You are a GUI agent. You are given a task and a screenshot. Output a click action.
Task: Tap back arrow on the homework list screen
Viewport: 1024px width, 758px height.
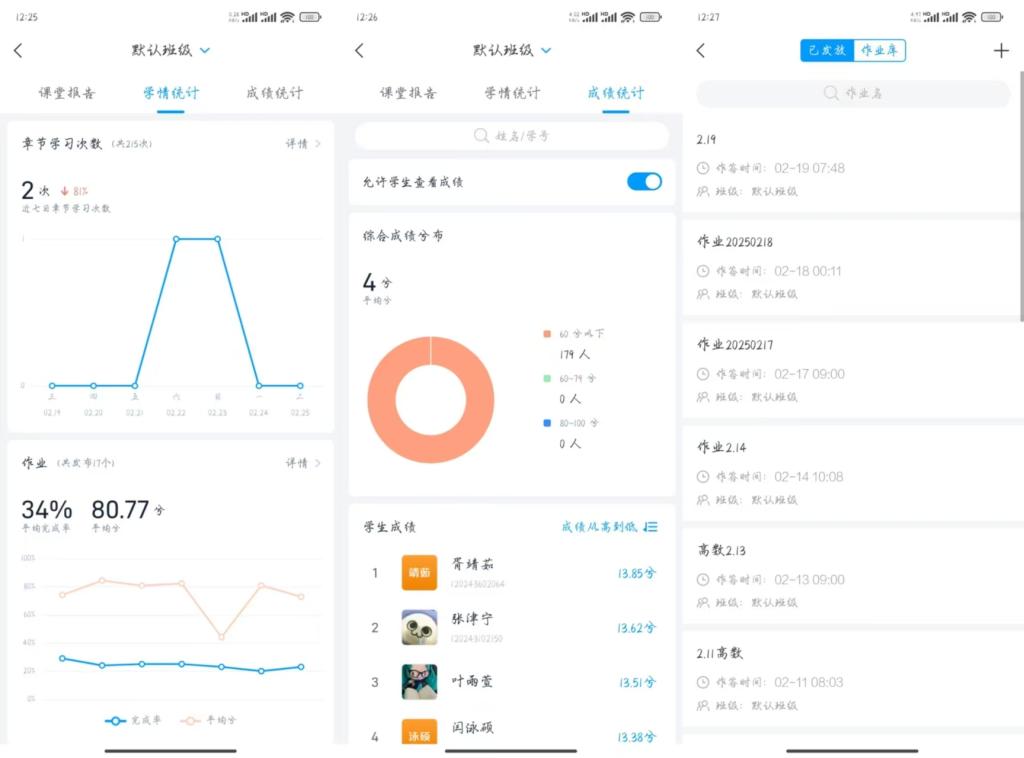700,51
